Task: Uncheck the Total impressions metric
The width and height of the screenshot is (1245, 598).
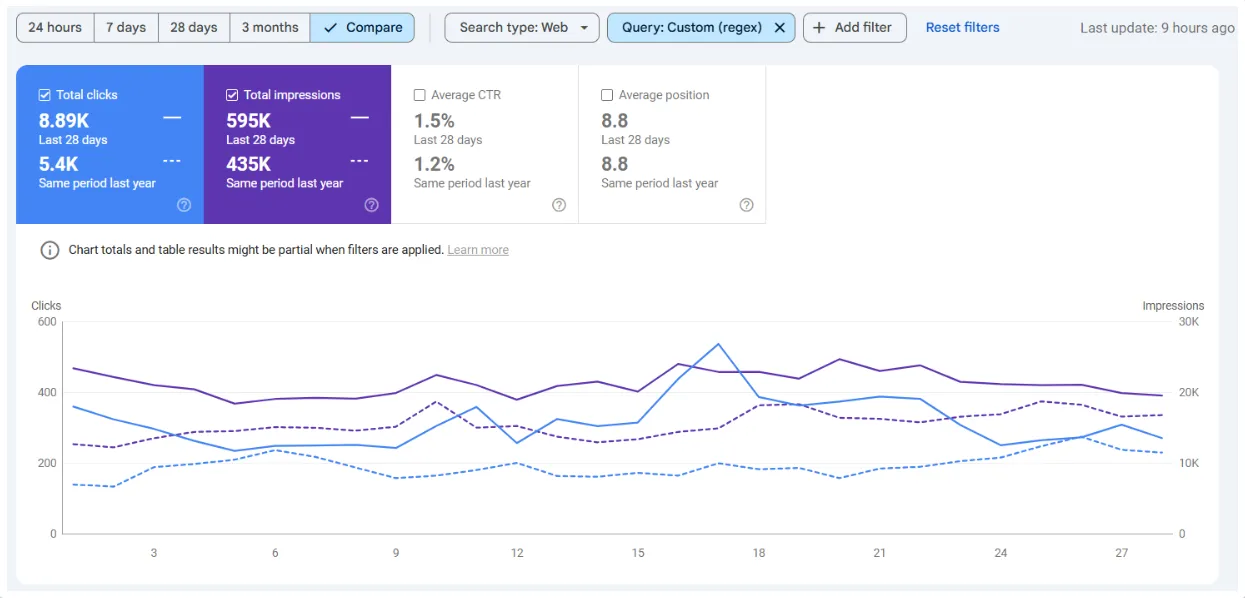Action: [x=232, y=94]
